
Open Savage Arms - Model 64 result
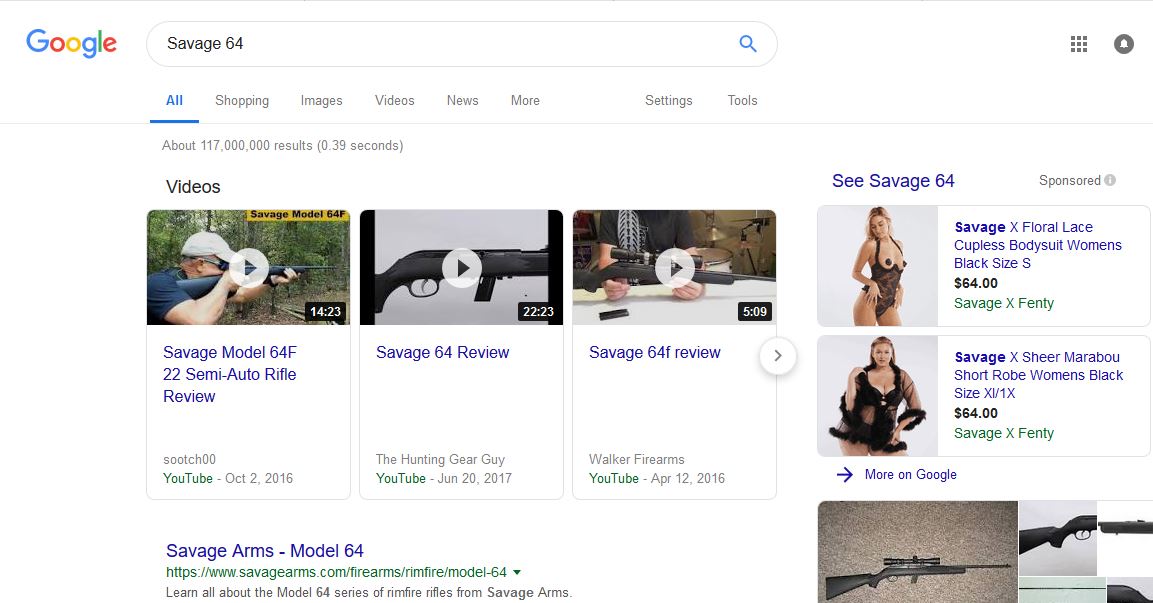265,551
